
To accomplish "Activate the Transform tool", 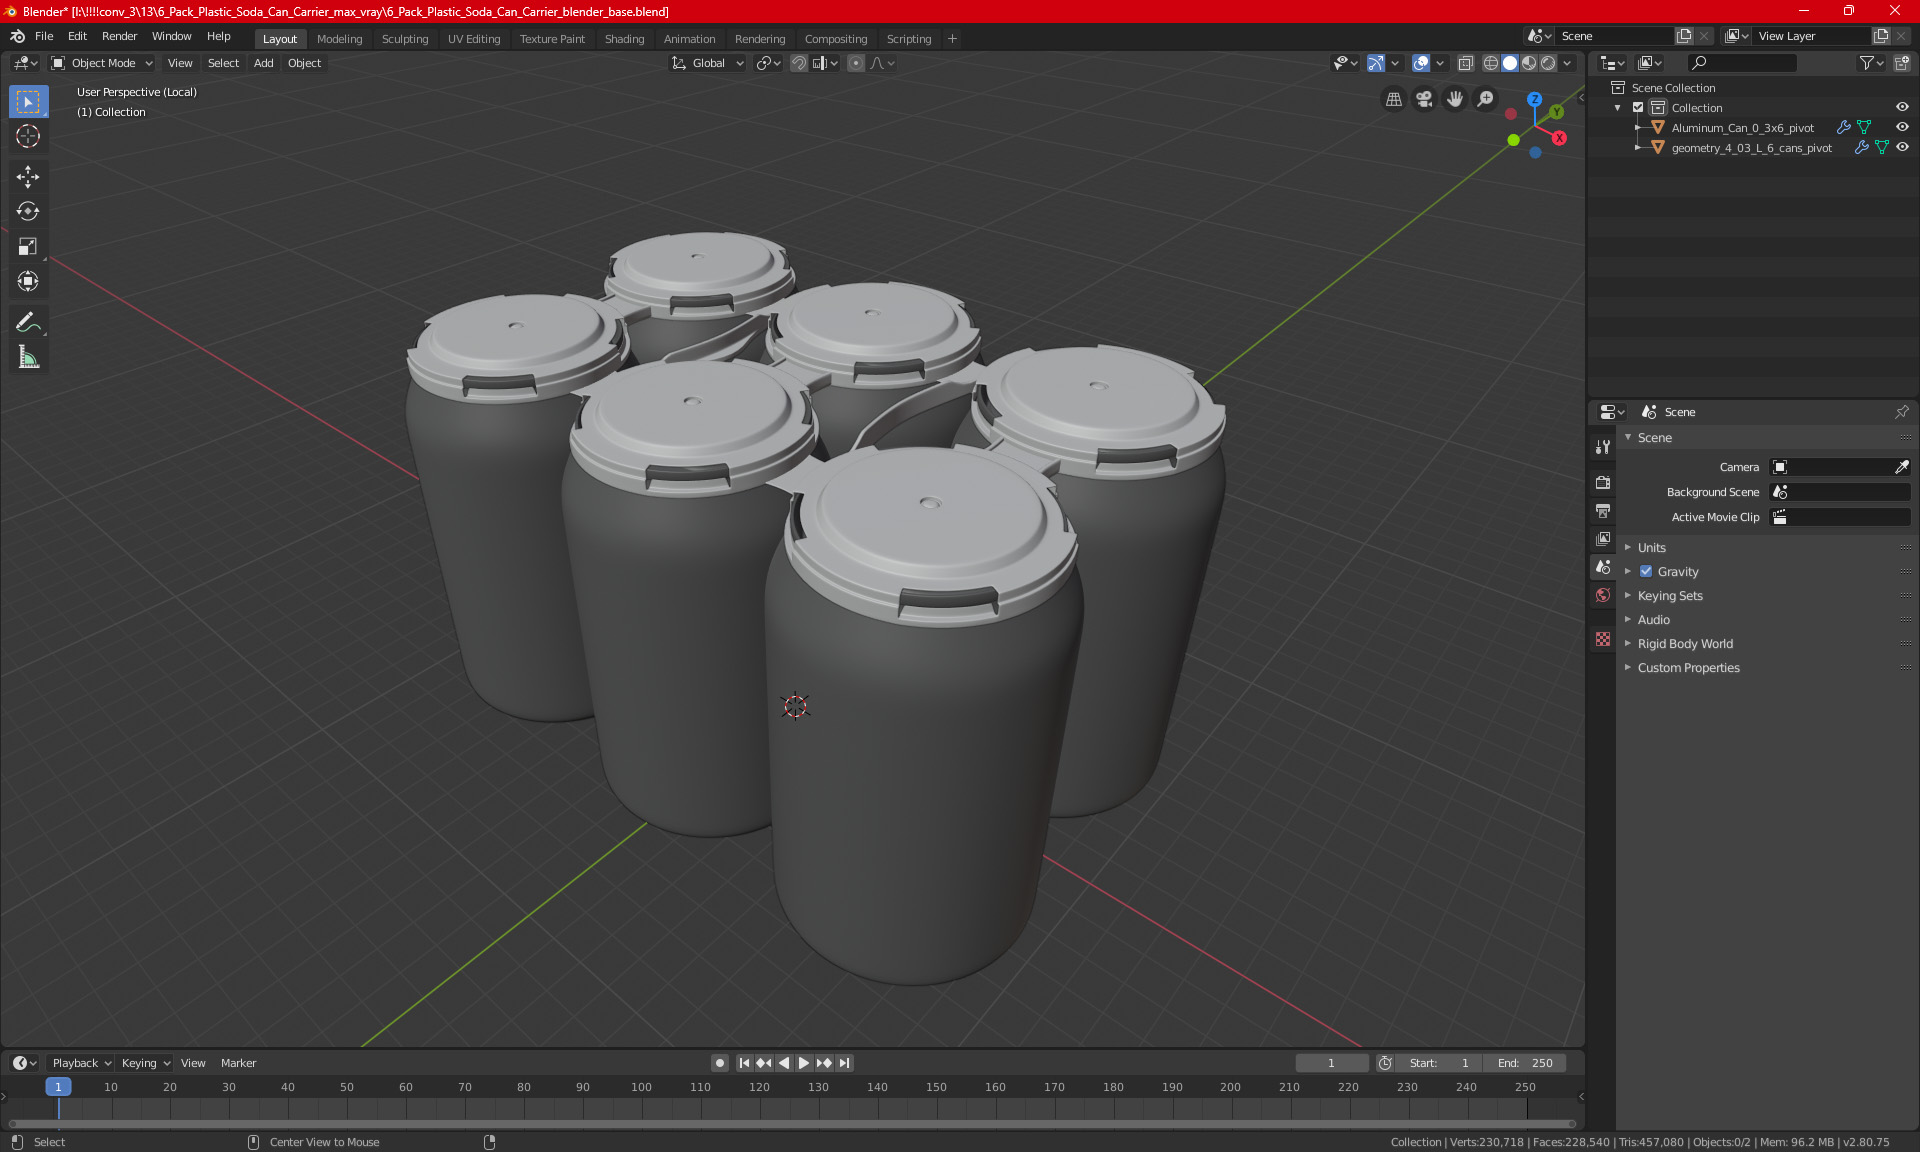I will coord(28,281).
